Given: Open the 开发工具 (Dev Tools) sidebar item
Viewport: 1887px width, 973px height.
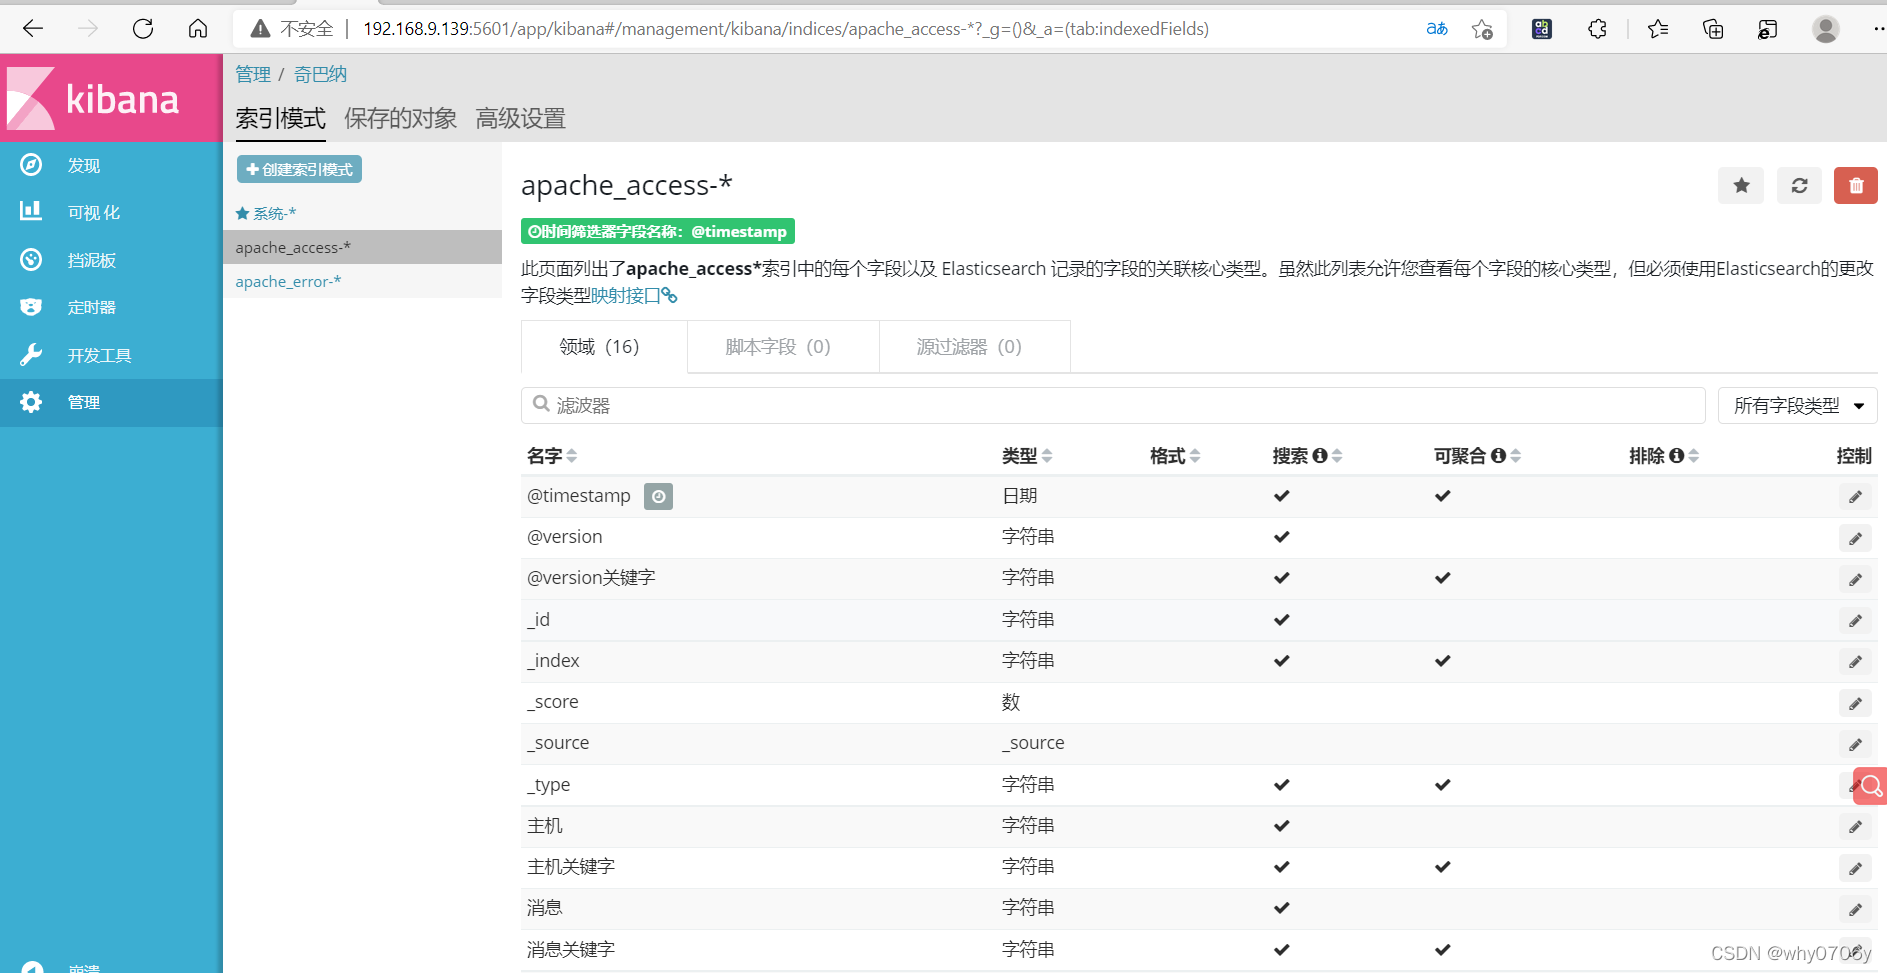Looking at the screenshot, I should [111, 355].
